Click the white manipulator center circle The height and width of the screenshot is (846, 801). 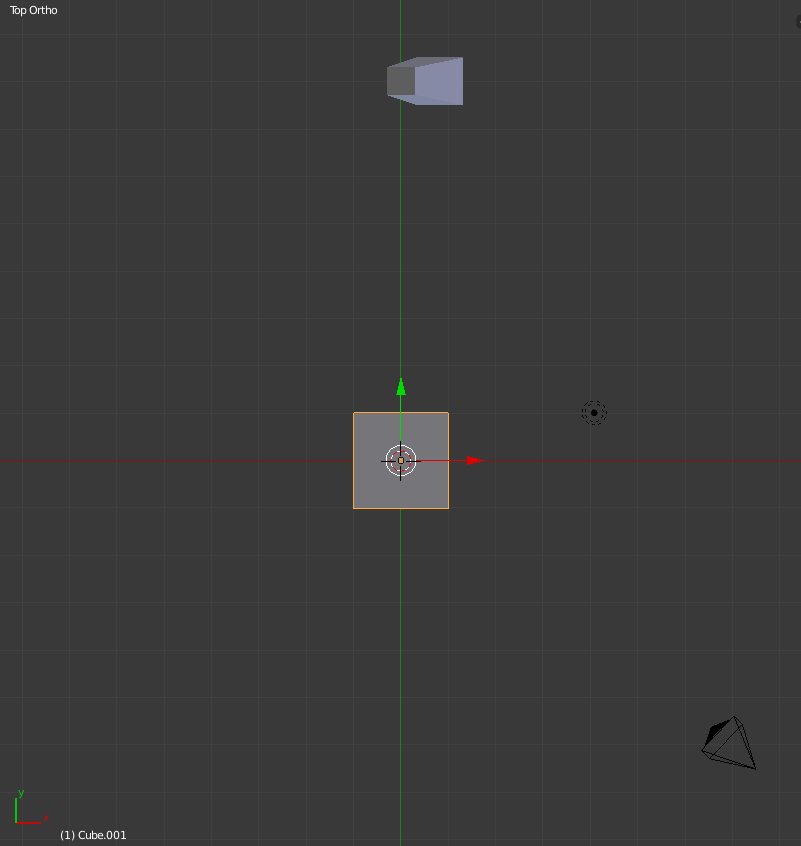(x=401, y=460)
